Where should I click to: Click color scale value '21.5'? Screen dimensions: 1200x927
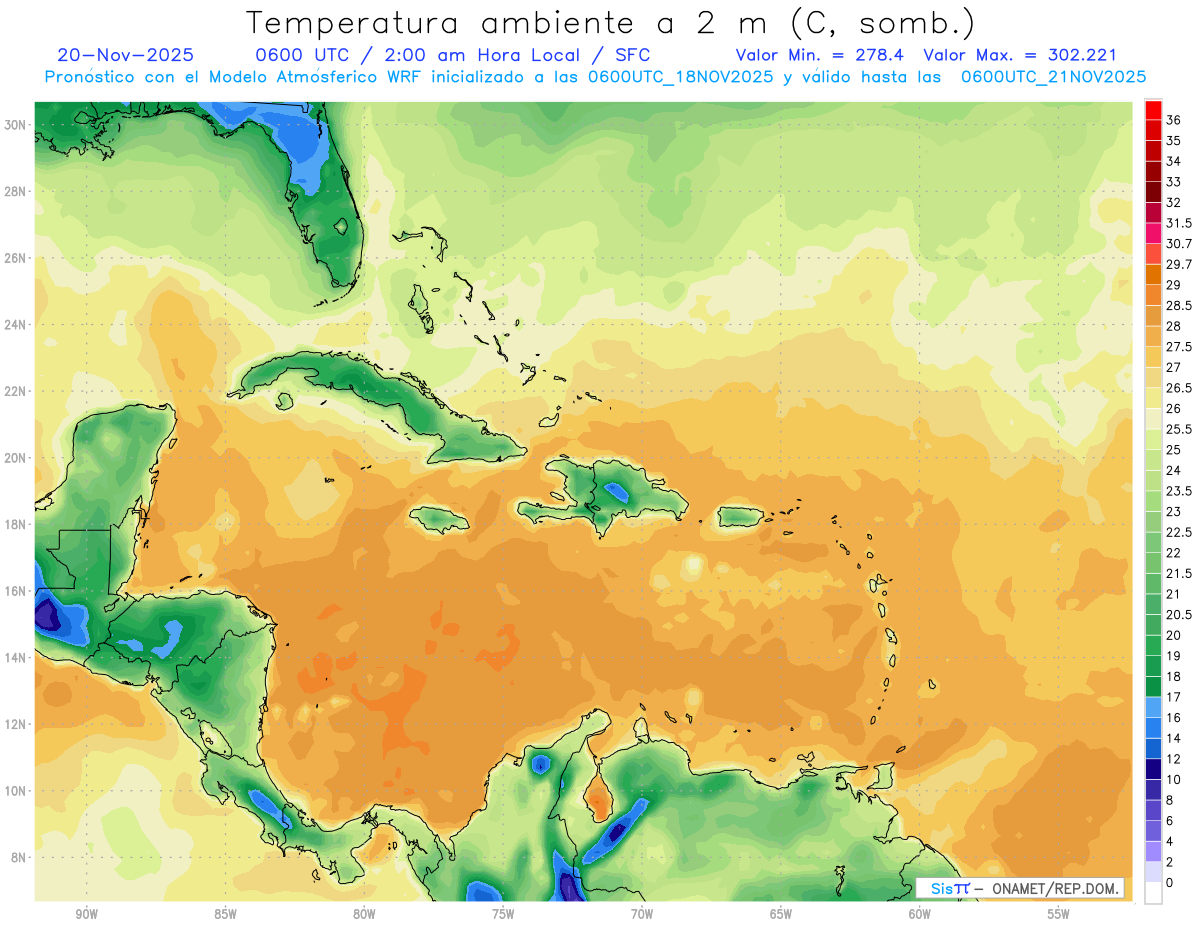[1179, 573]
